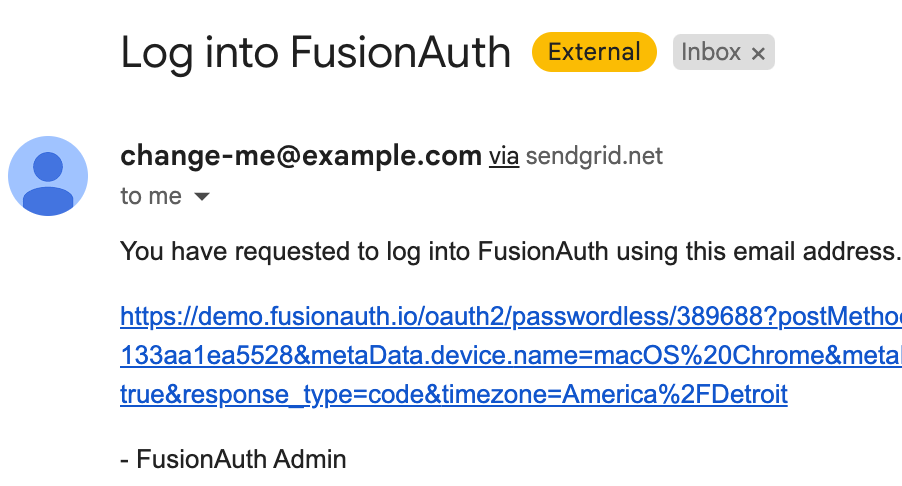Select the Inbox label text

[710, 52]
